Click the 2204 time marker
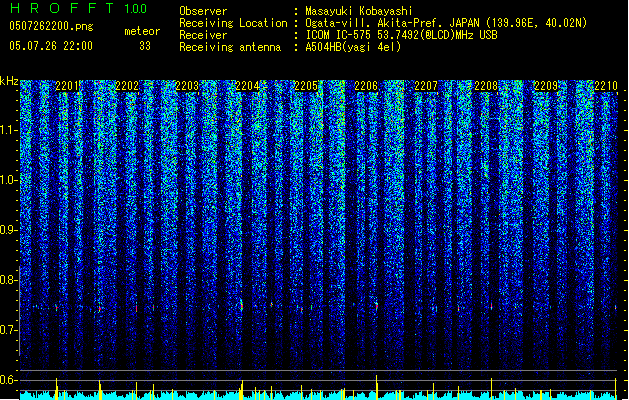The image size is (629, 400). coord(247,86)
